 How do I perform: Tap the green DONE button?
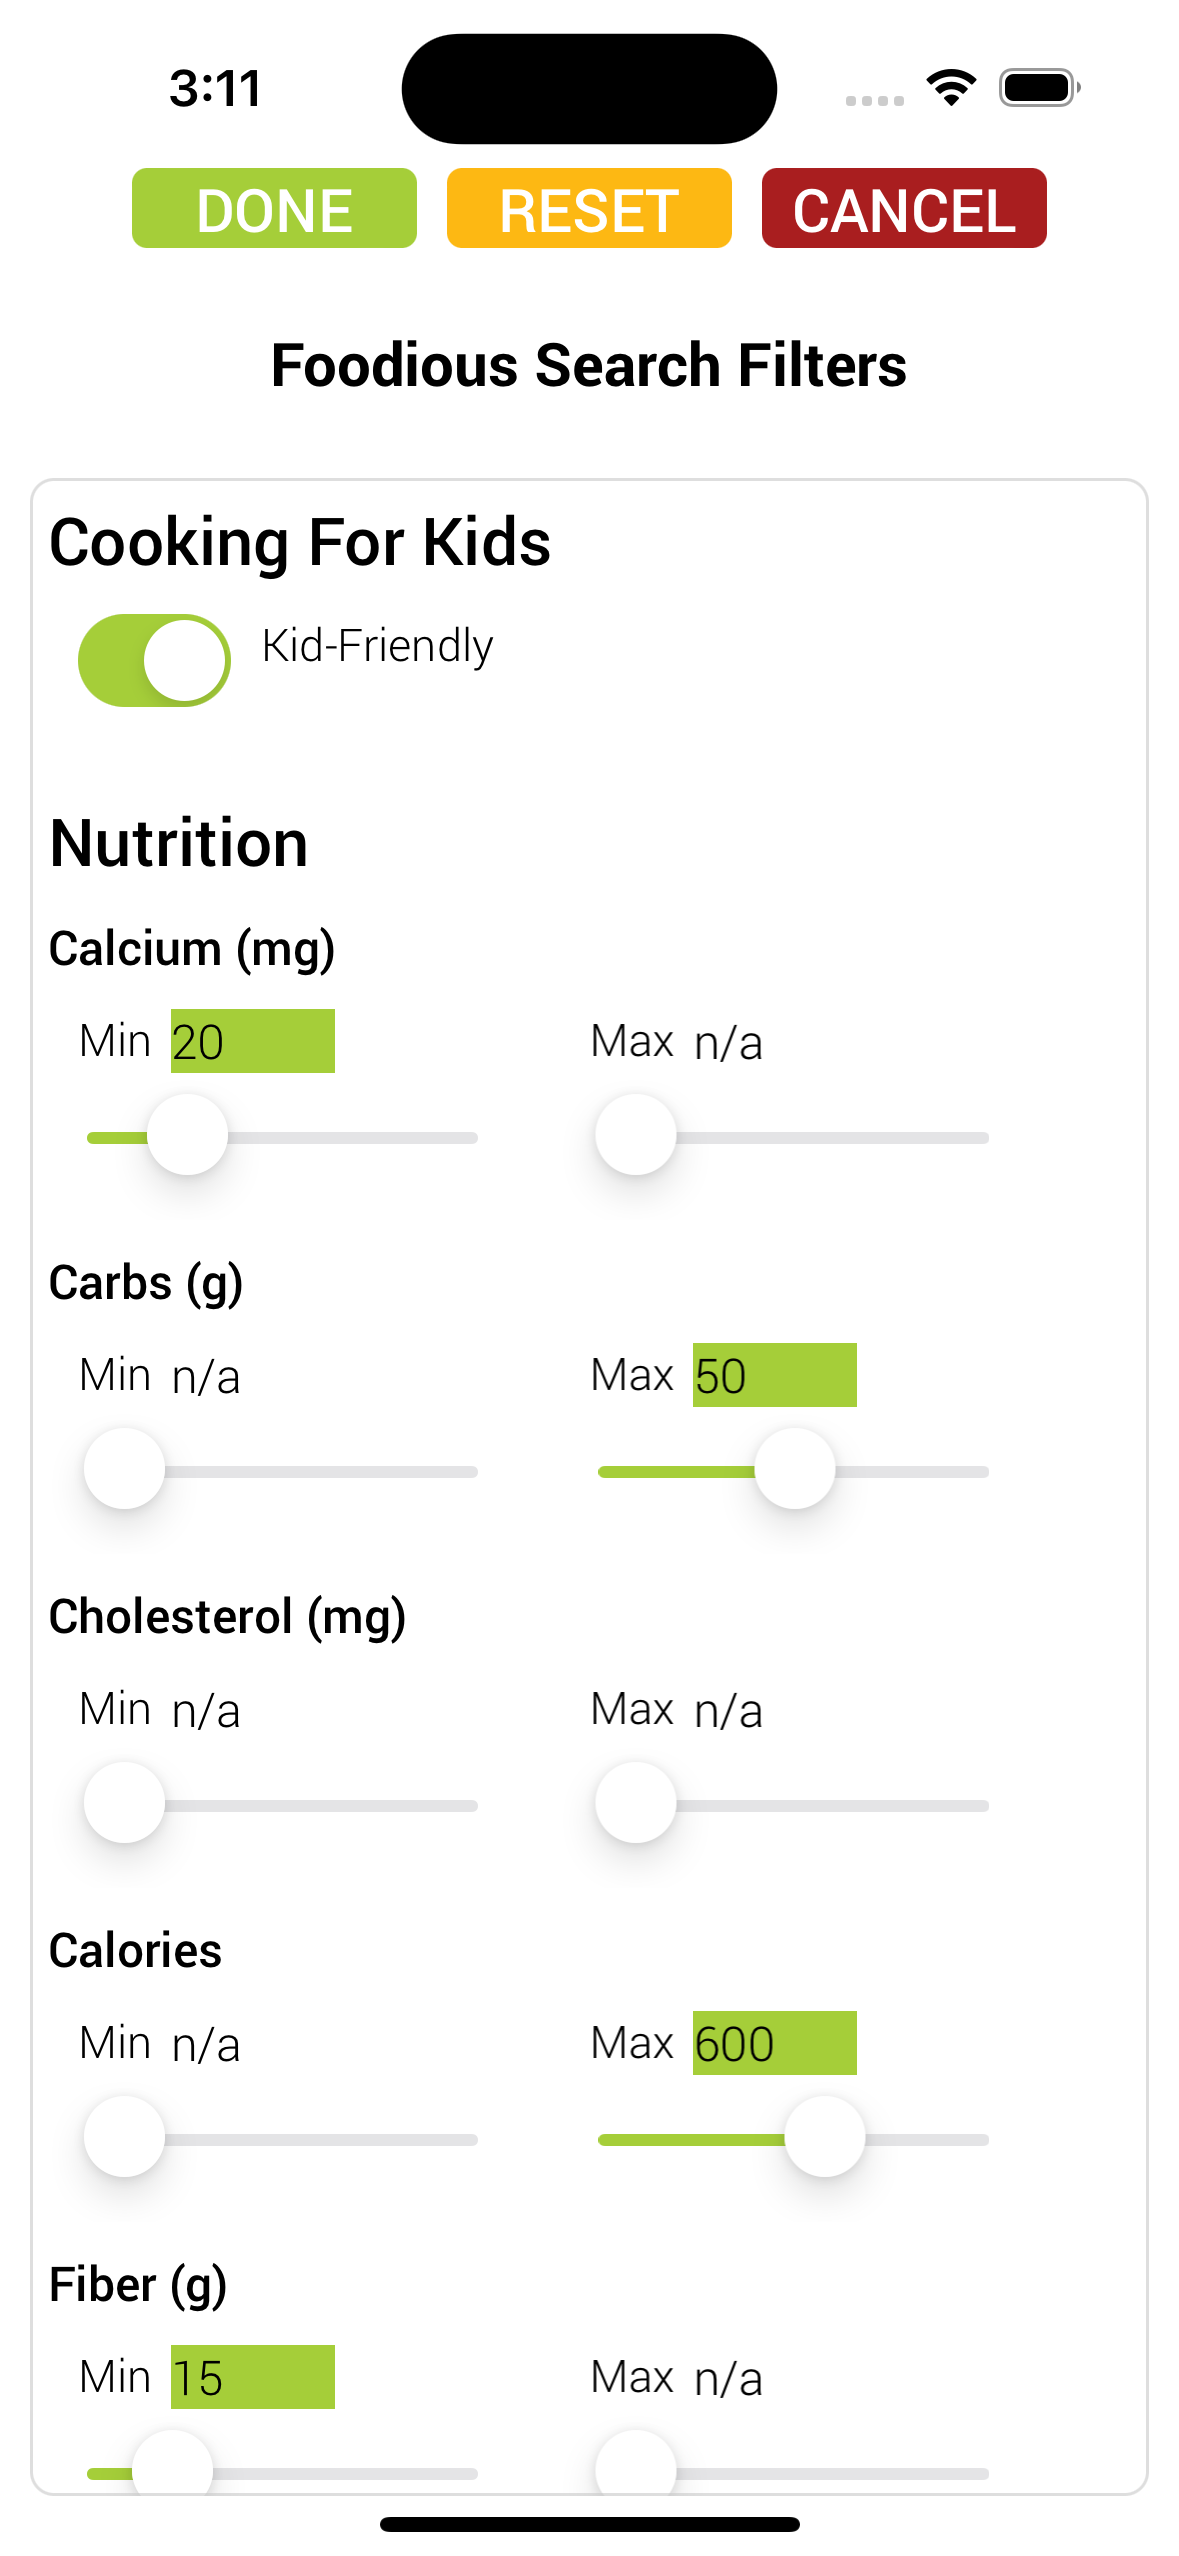(x=274, y=208)
